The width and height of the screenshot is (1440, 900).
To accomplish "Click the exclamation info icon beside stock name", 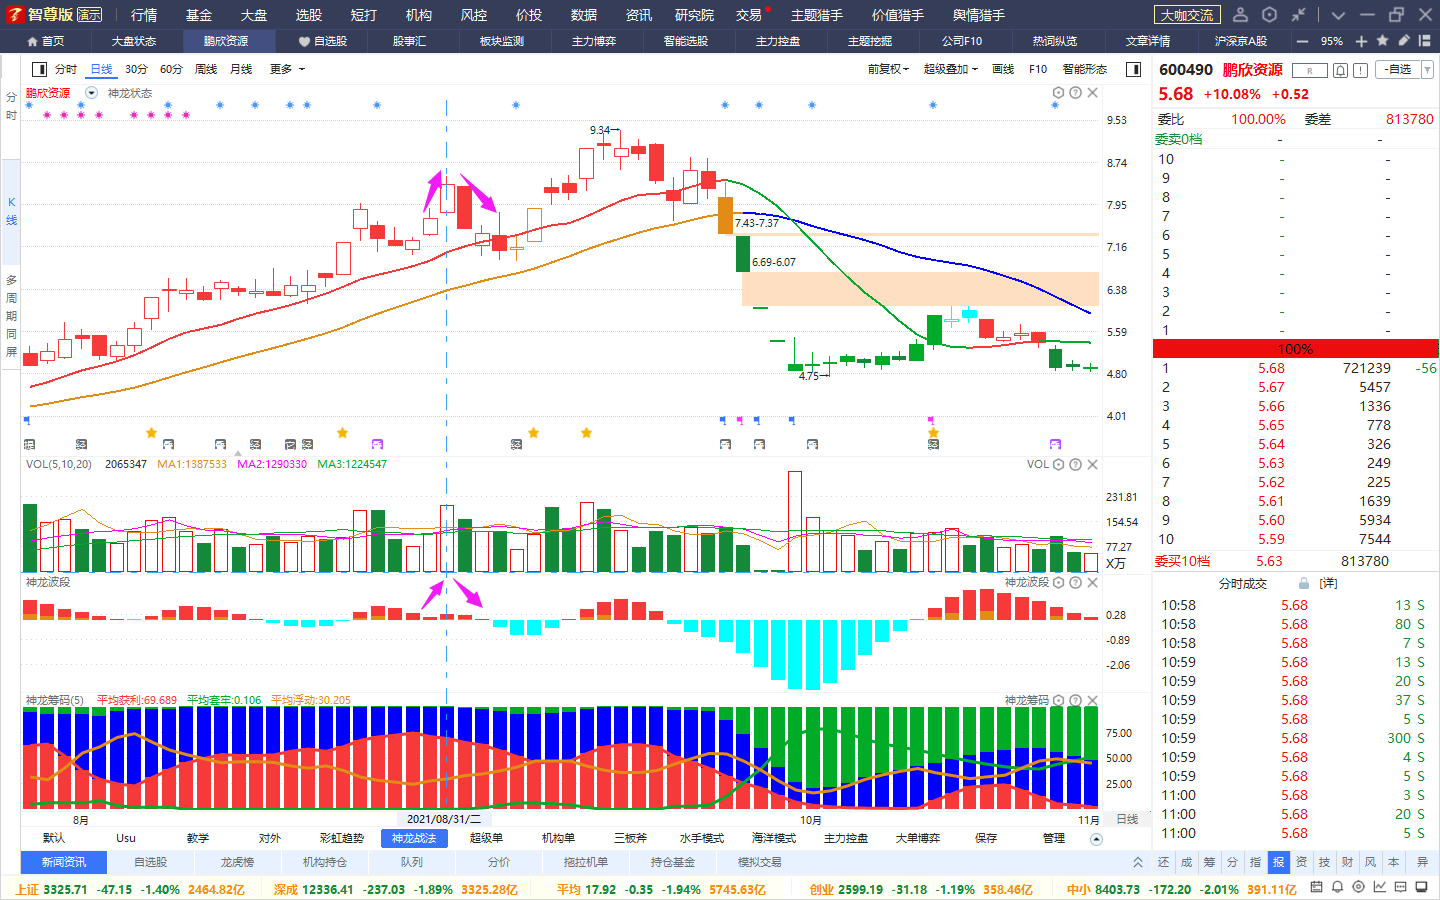I will (x=1362, y=70).
